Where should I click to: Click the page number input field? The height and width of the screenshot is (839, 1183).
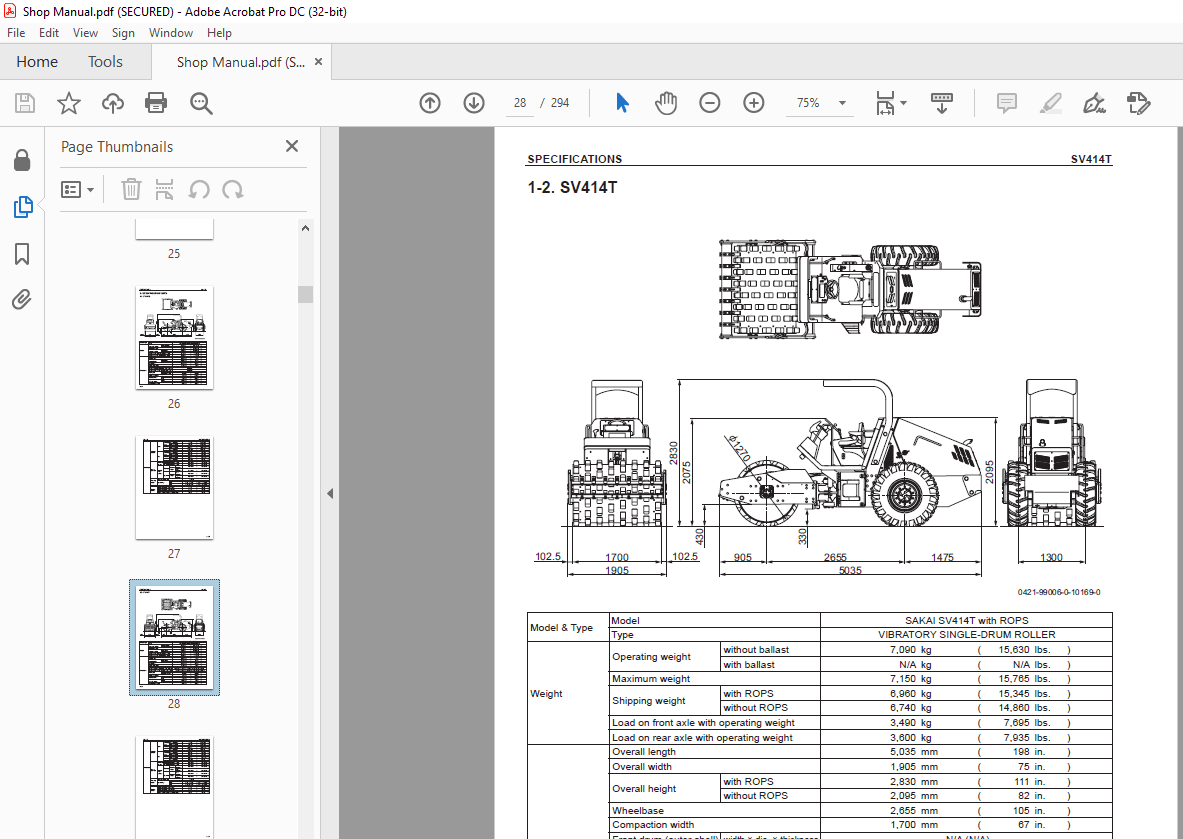[x=520, y=103]
